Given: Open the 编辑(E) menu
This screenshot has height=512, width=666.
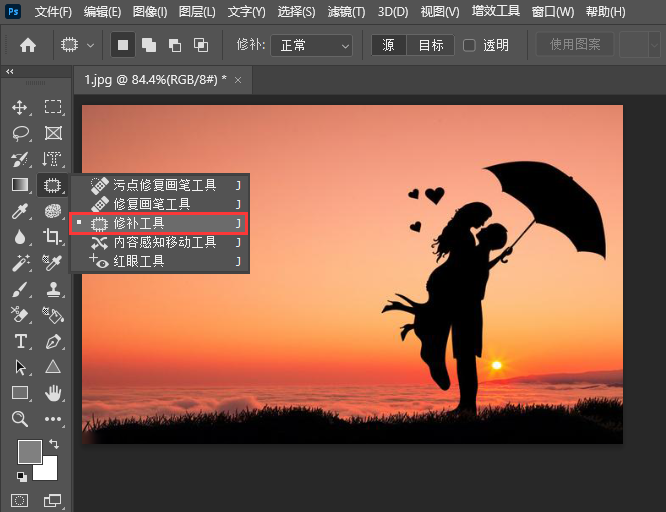Looking at the screenshot, I should coord(102,12).
